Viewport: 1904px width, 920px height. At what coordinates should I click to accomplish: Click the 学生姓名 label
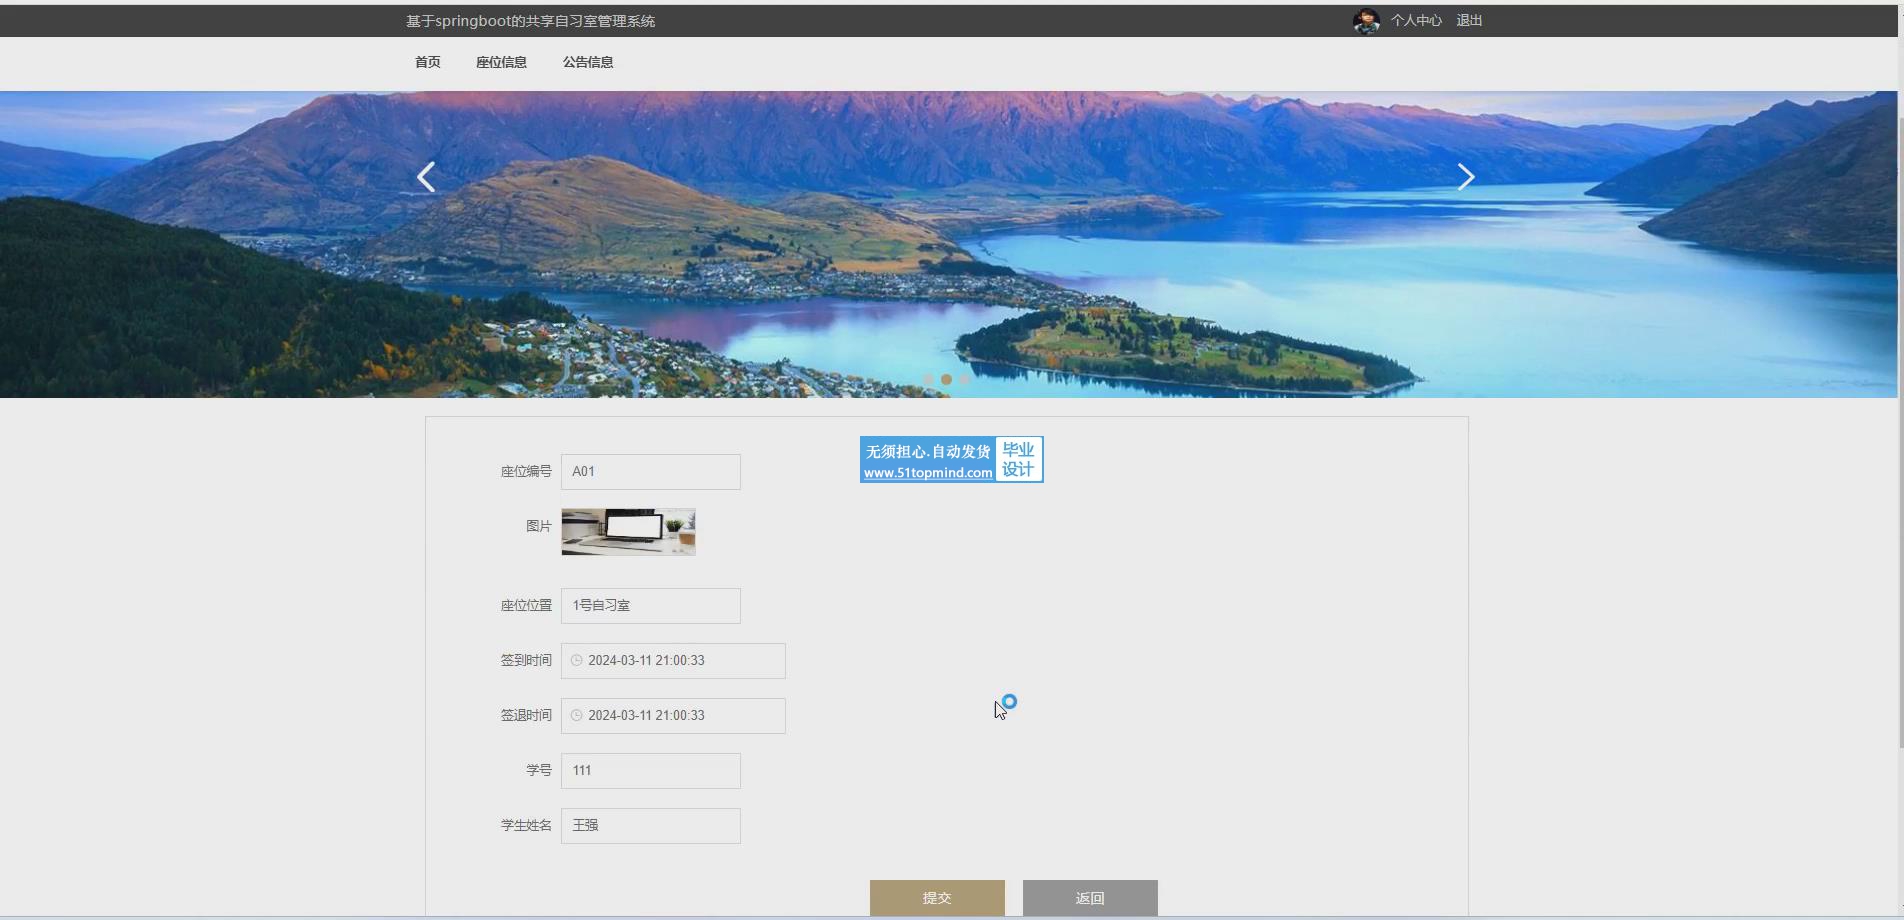tap(526, 825)
